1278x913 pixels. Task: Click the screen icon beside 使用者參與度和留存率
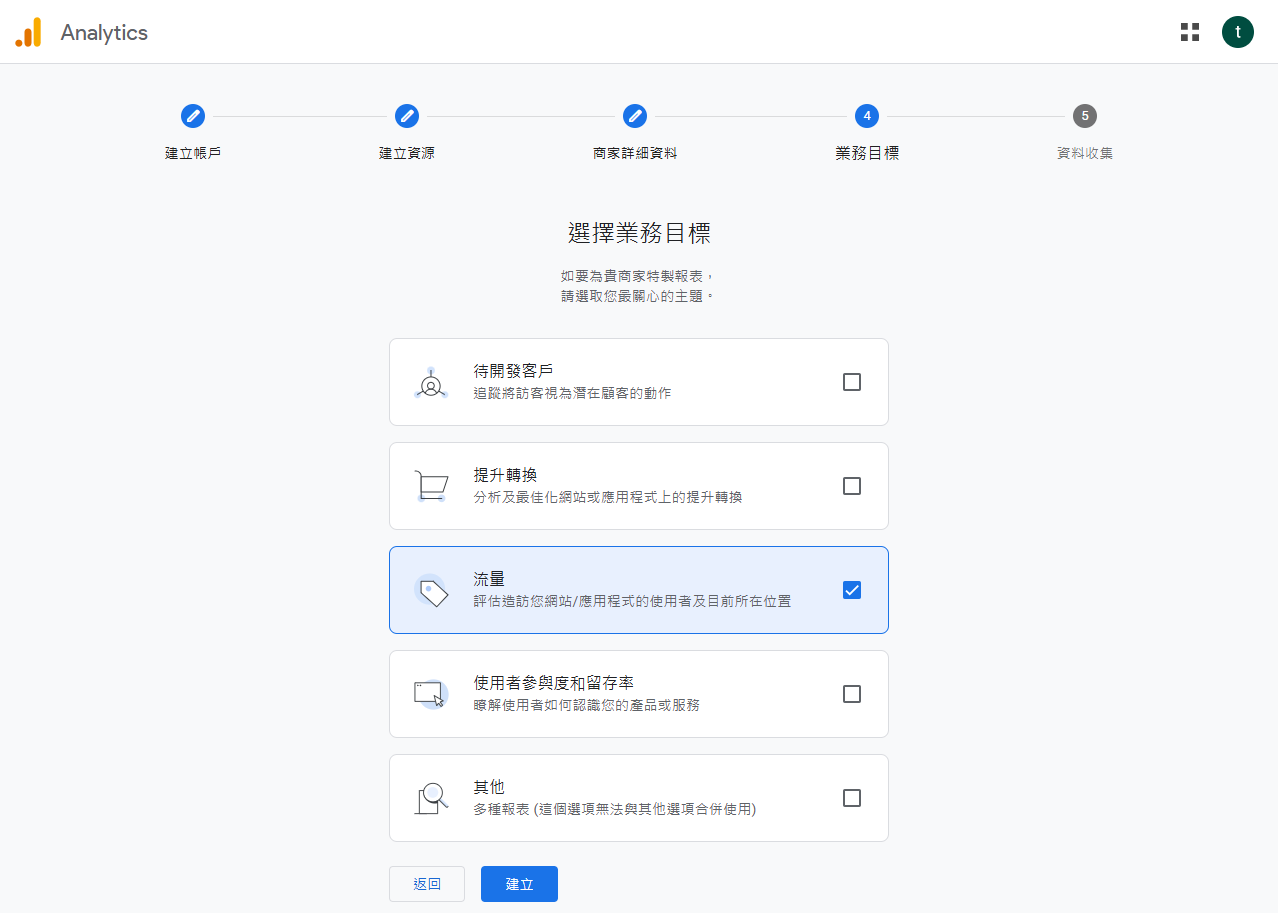click(431, 694)
